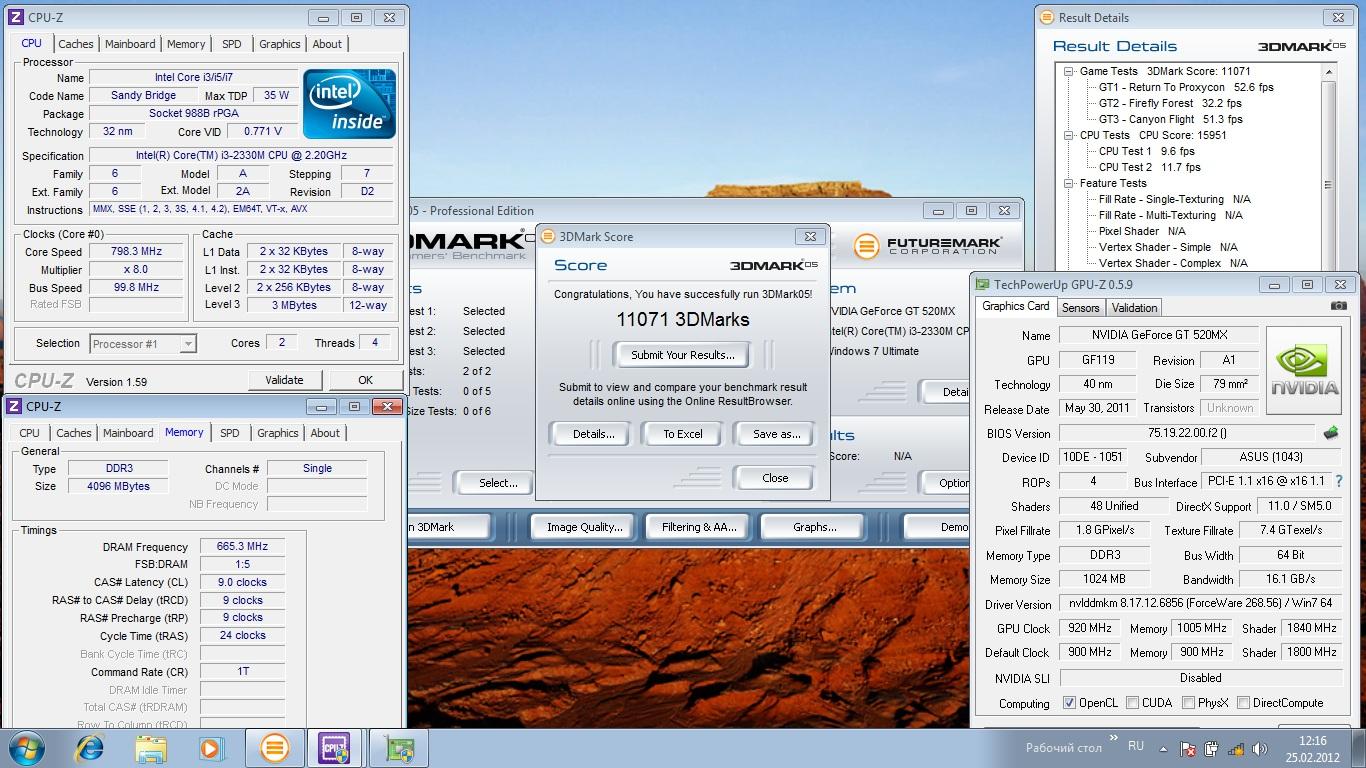This screenshot has width=1366, height=768.
Task: Switch to the 3DMark05 taskbar button
Action: (274, 748)
